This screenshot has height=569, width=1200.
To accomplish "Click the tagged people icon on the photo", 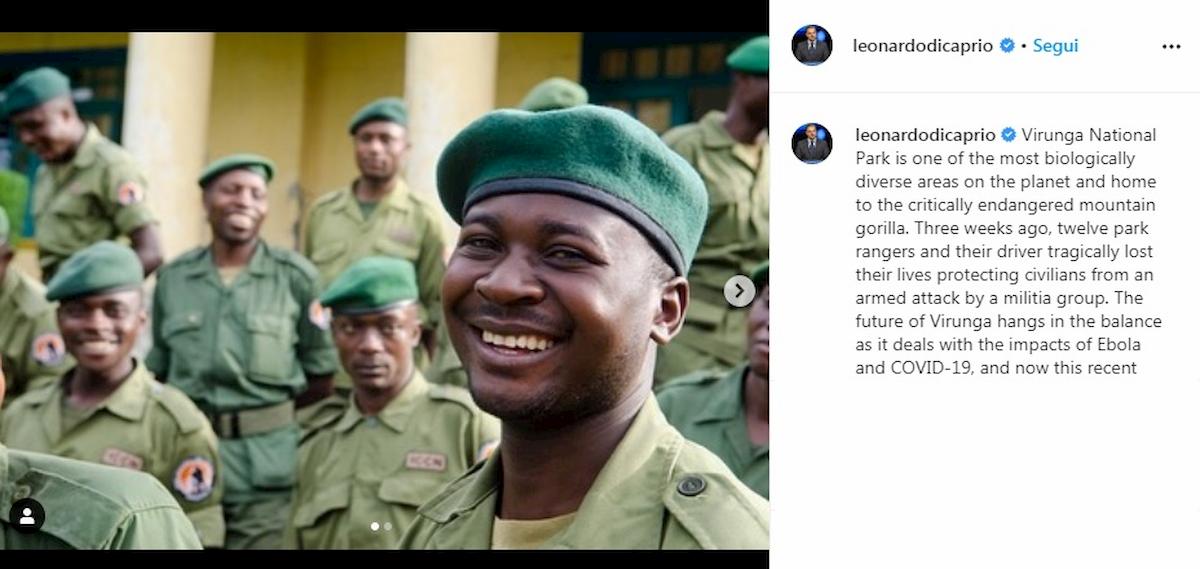I will click(27, 516).
